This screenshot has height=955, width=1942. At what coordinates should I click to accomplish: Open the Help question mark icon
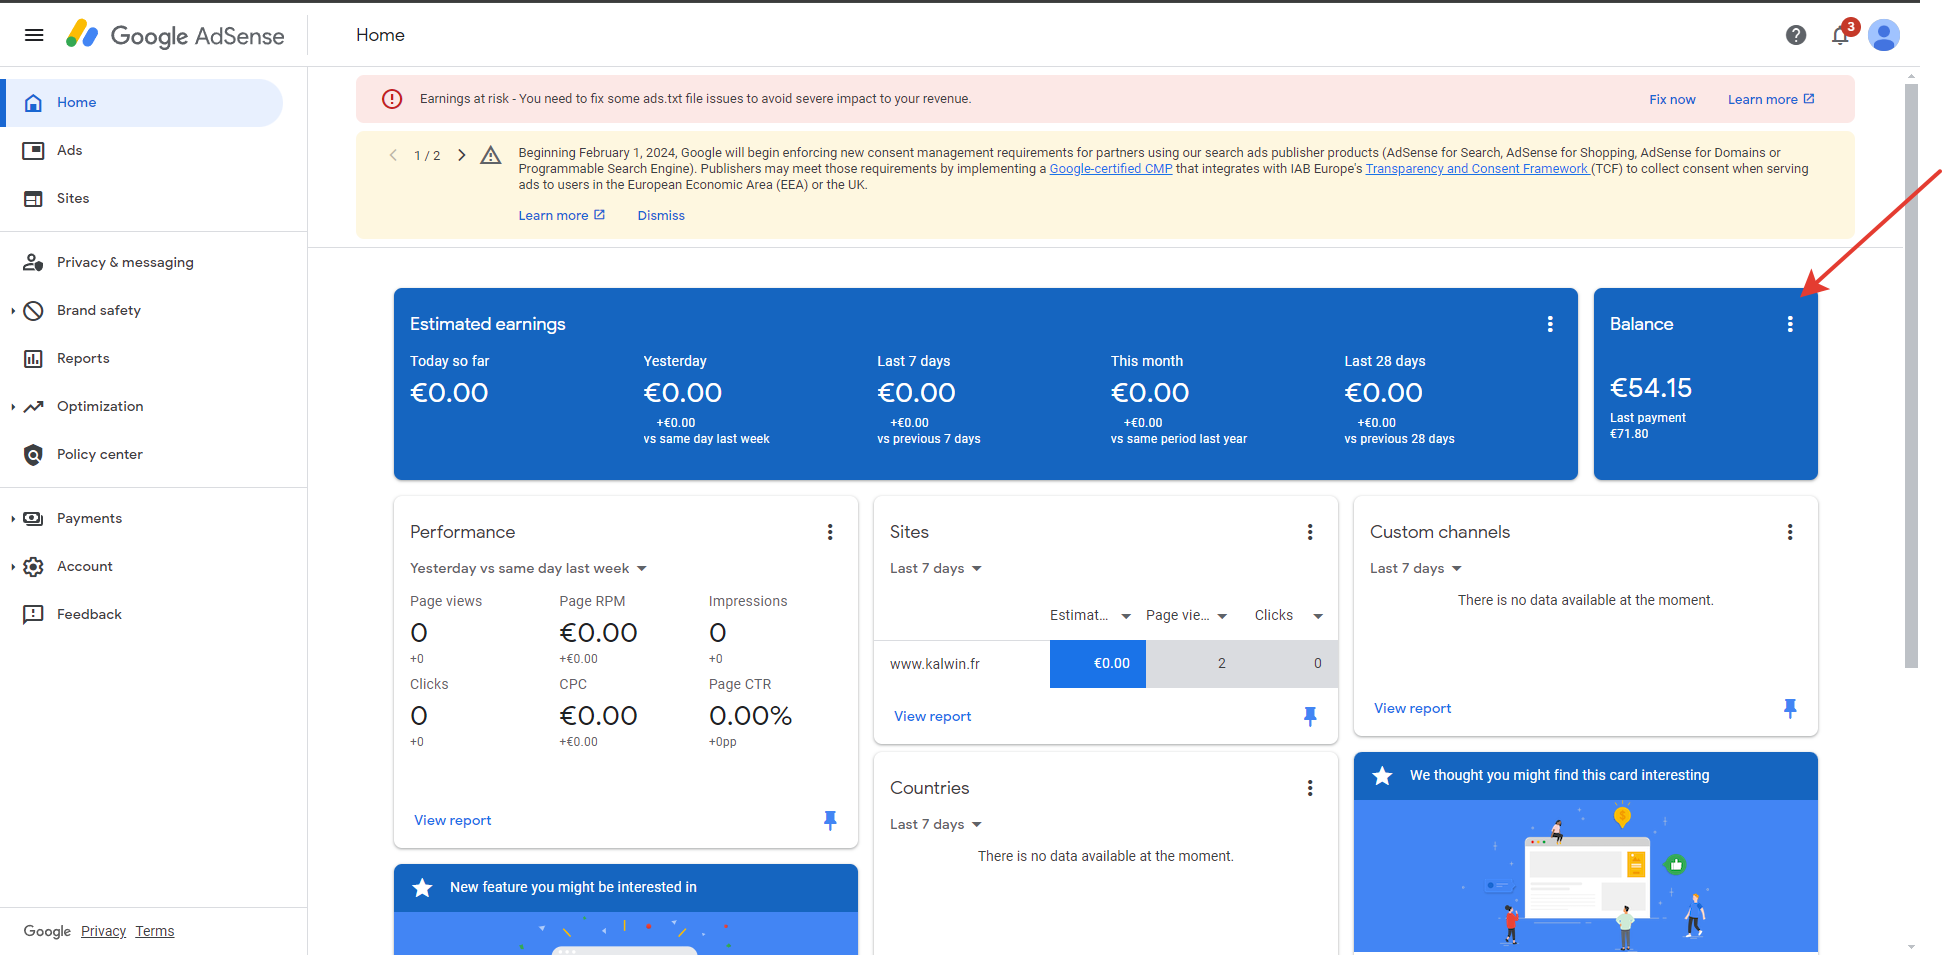[x=1796, y=35]
